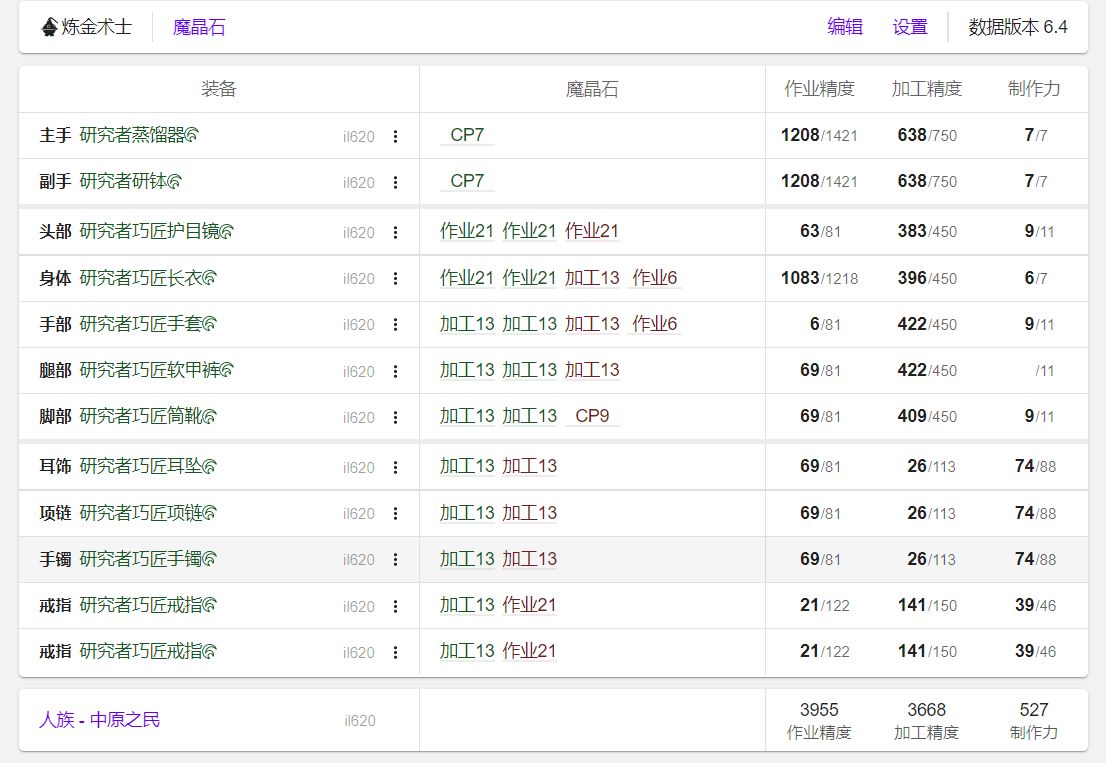Image resolution: width=1106 pixels, height=763 pixels.
Task: Click first 作业21 materia on 头部 row
Action: point(467,231)
